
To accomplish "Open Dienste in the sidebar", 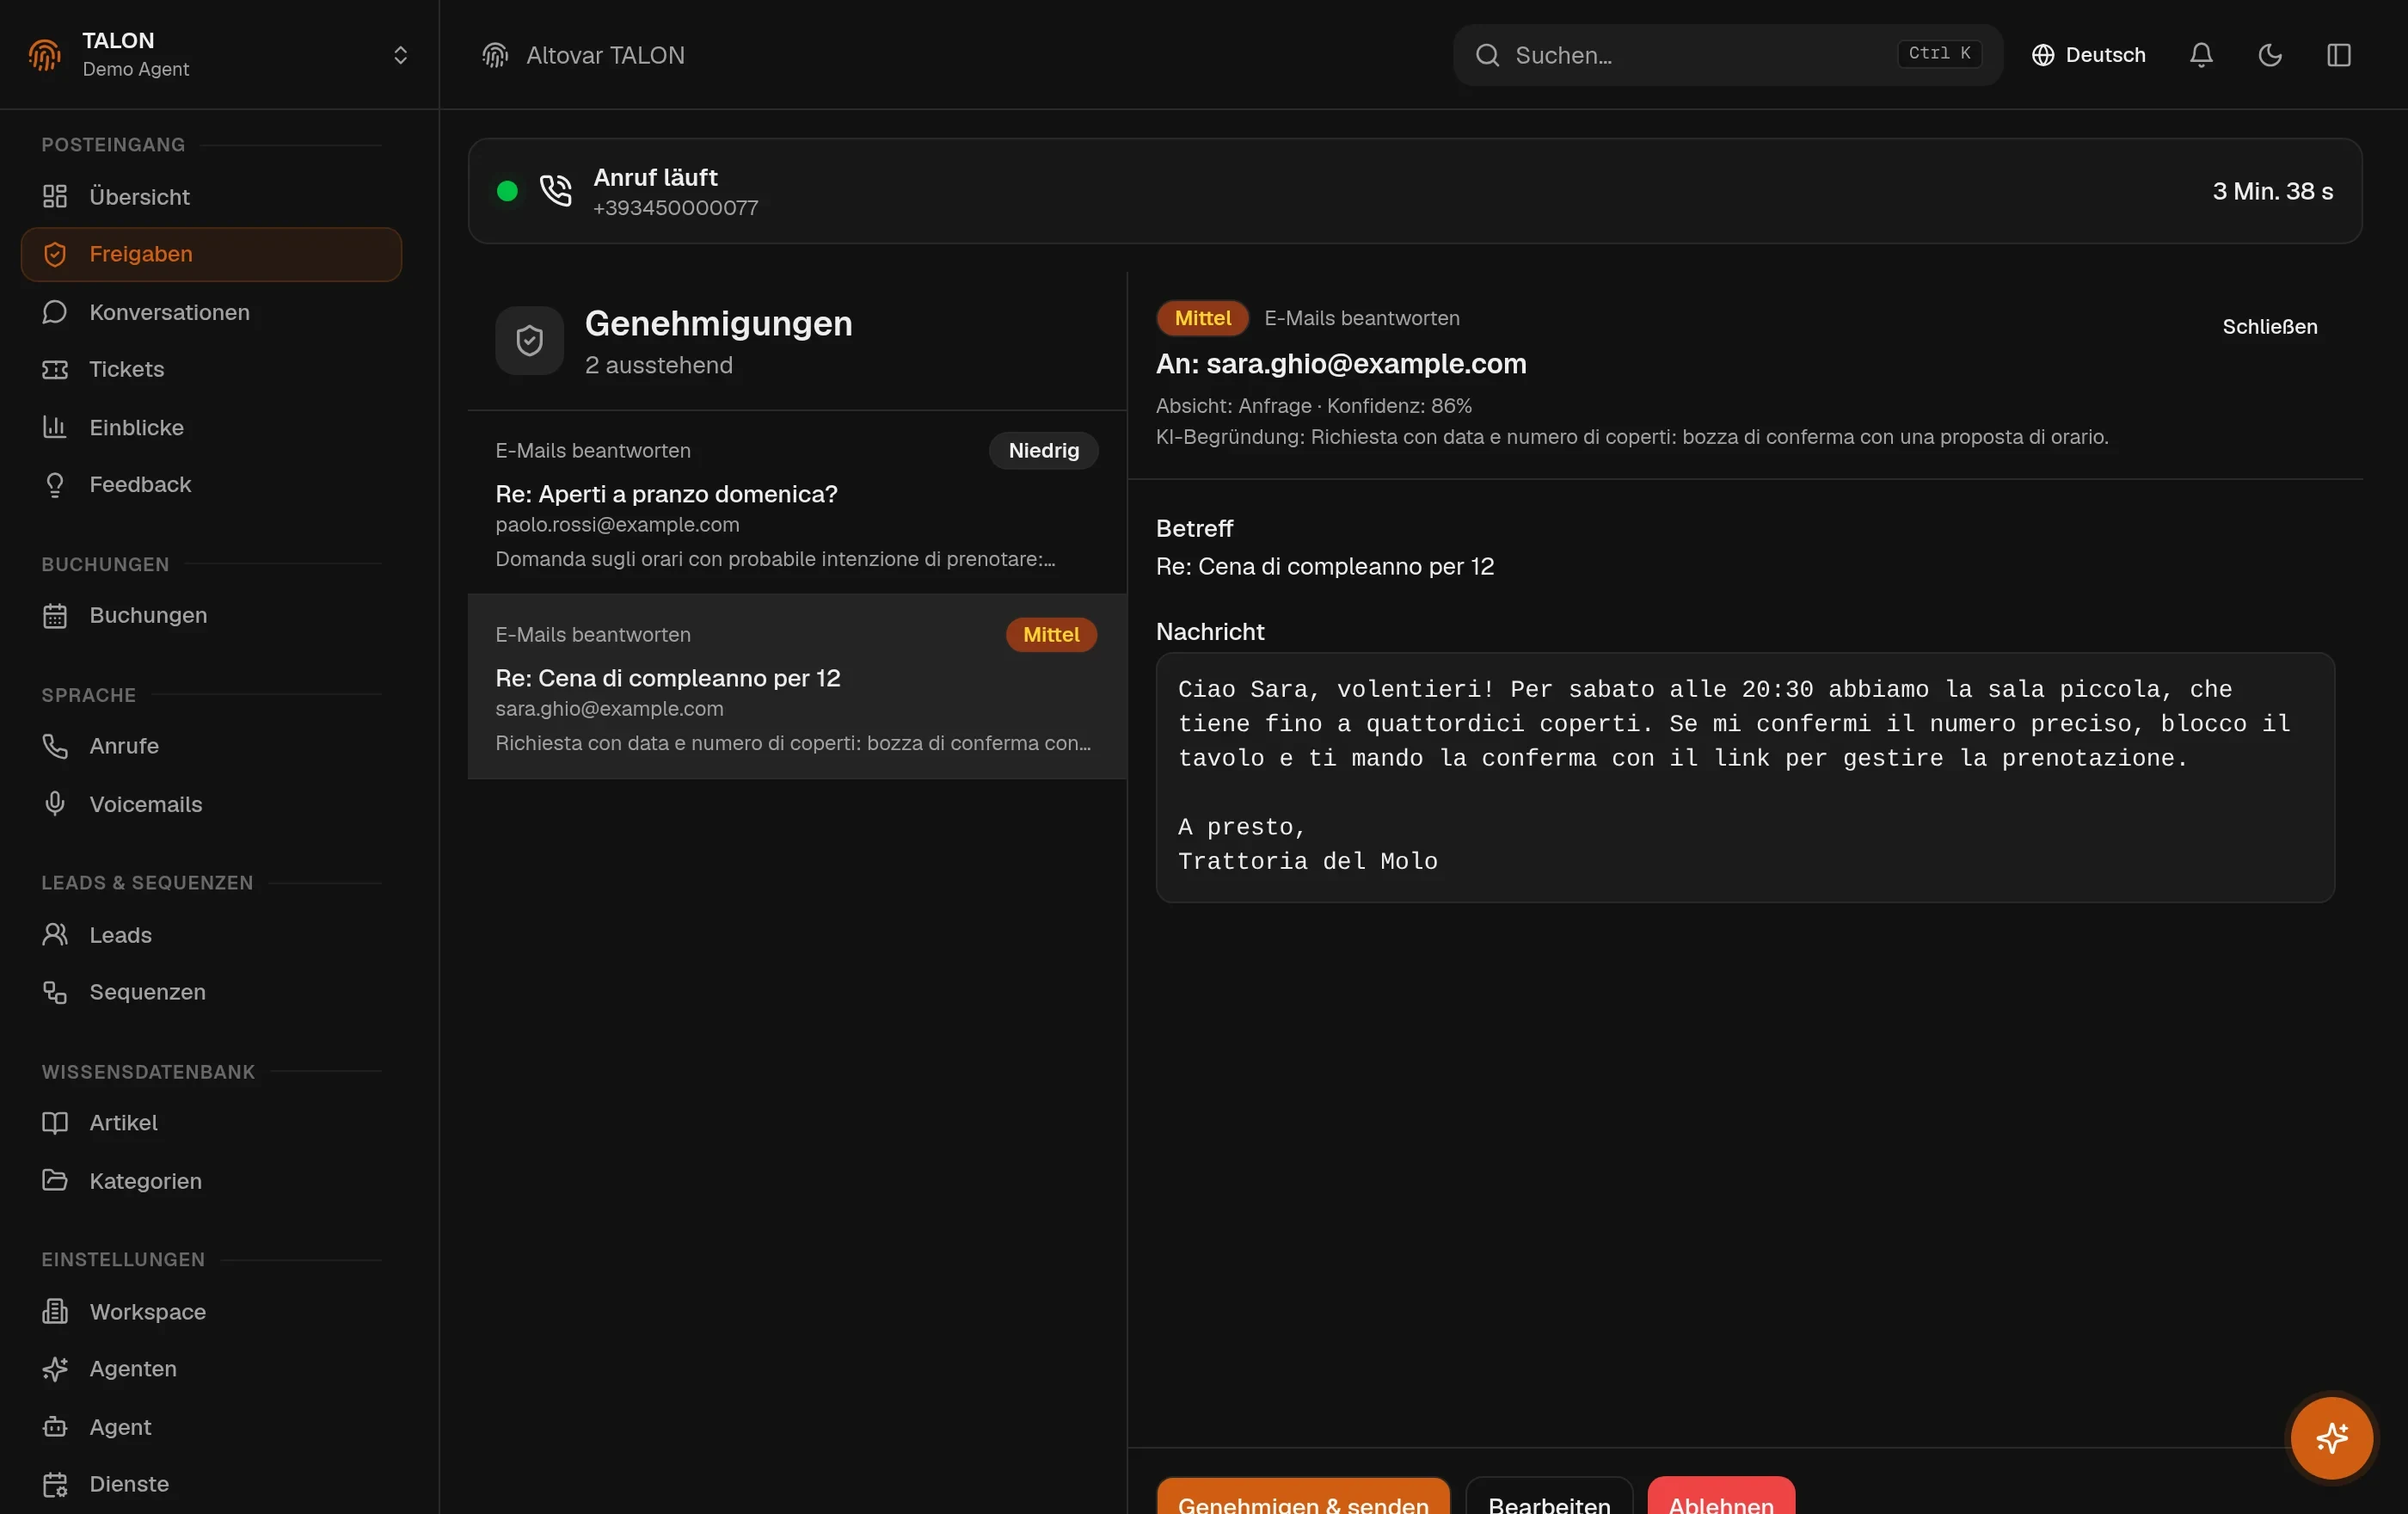I will pyautogui.click(x=211, y=1484).
